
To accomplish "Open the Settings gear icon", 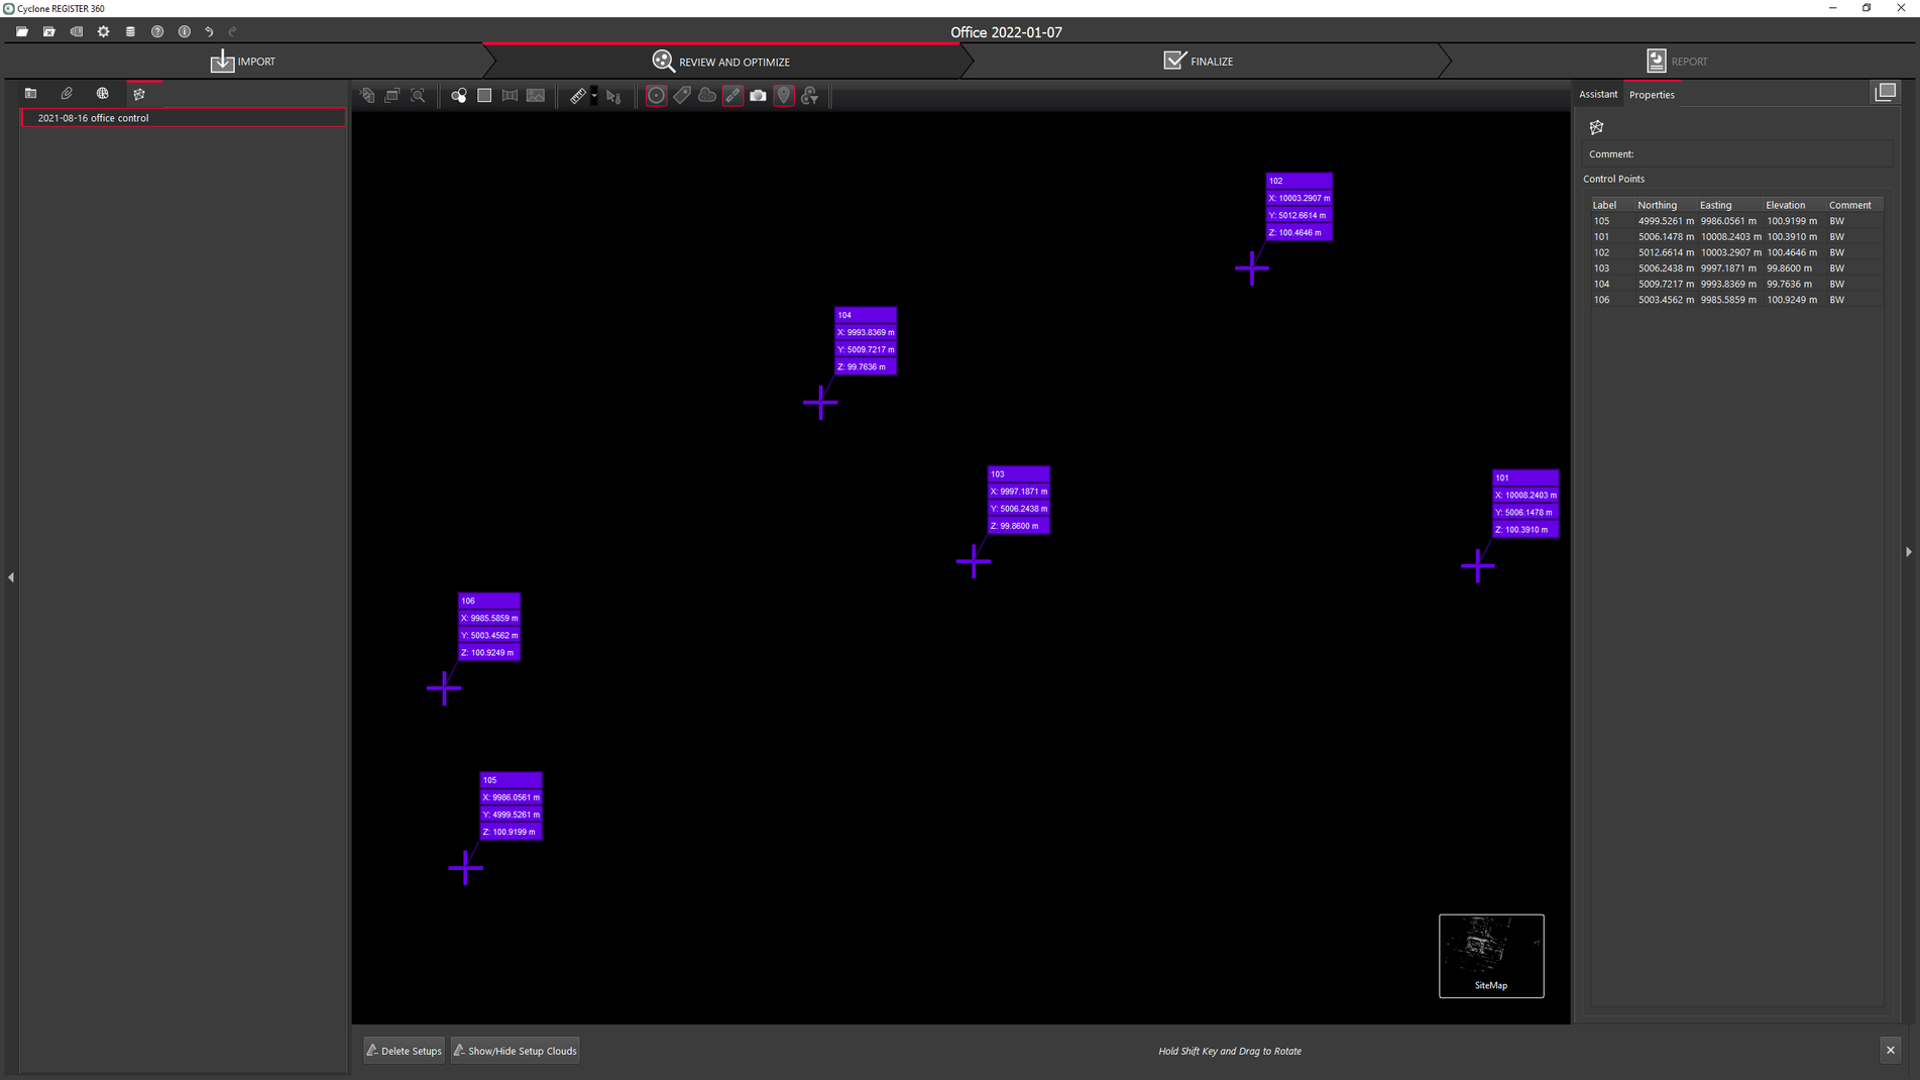I will 103,31.
